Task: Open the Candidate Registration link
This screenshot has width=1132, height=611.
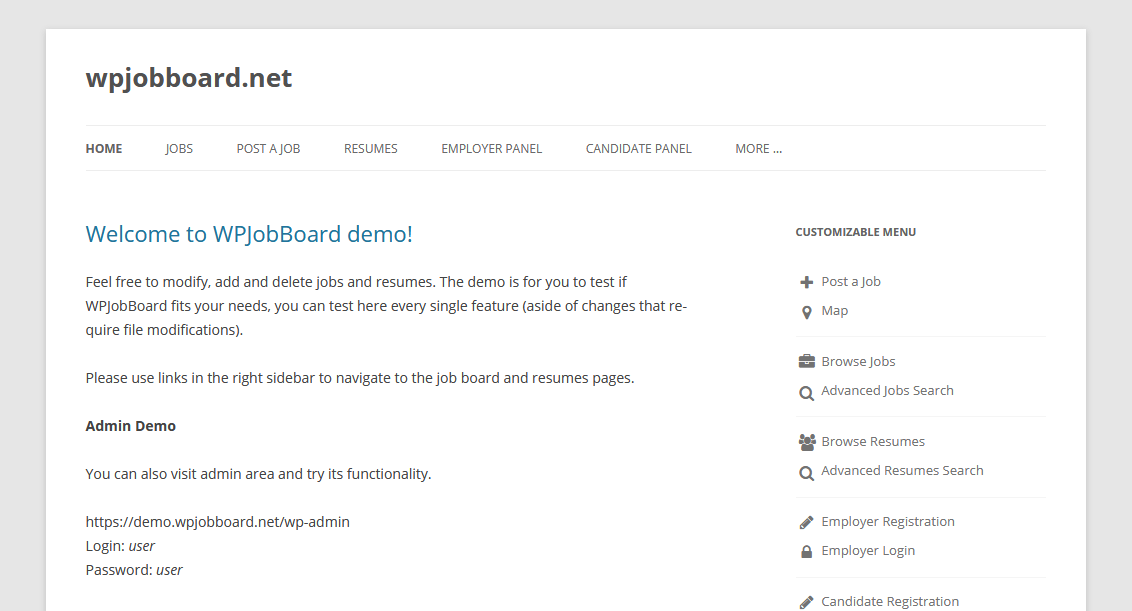Action: click(889, 602)
